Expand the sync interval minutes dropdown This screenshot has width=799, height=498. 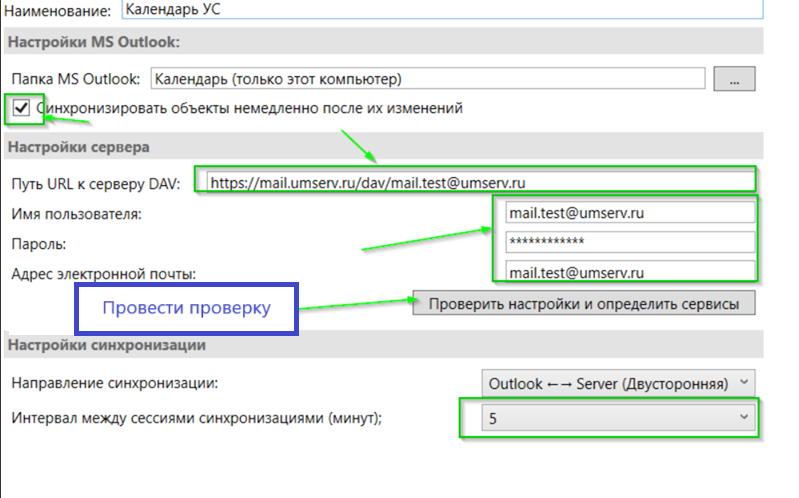(x=617, y=418)
